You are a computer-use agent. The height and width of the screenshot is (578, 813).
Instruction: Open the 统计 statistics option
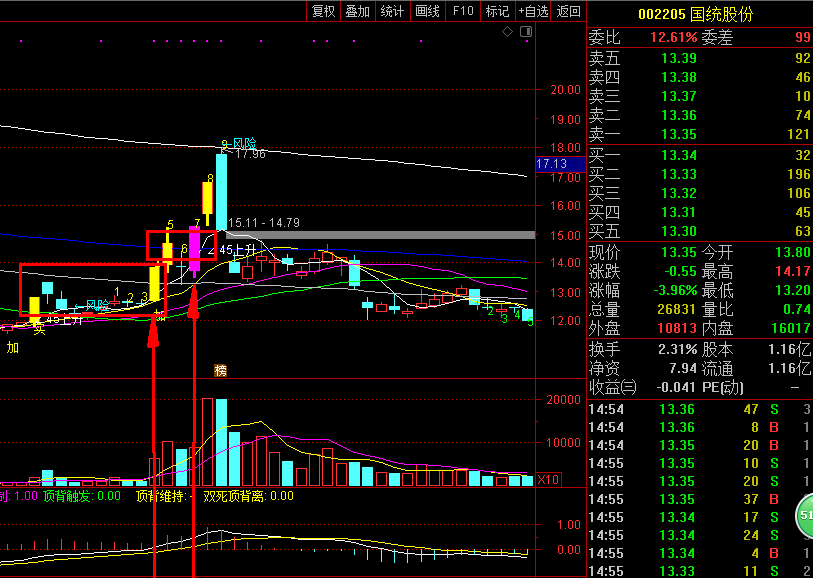click(x=392, y=11)
